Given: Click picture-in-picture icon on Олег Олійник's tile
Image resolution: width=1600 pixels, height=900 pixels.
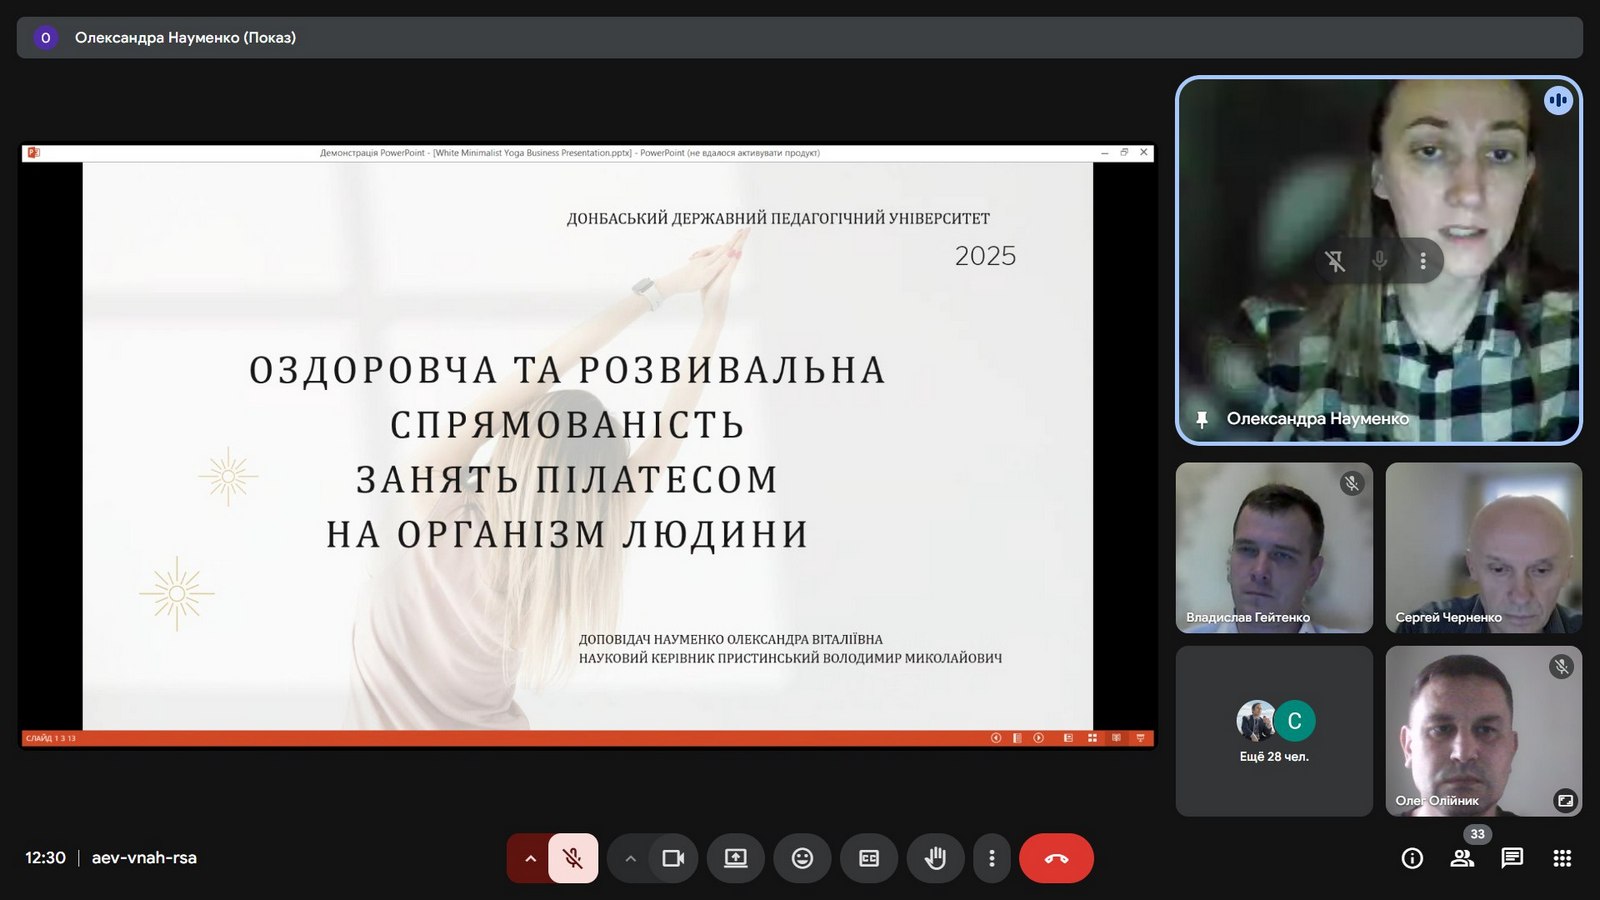Looking at the screenshot, I should (1565, 800).
